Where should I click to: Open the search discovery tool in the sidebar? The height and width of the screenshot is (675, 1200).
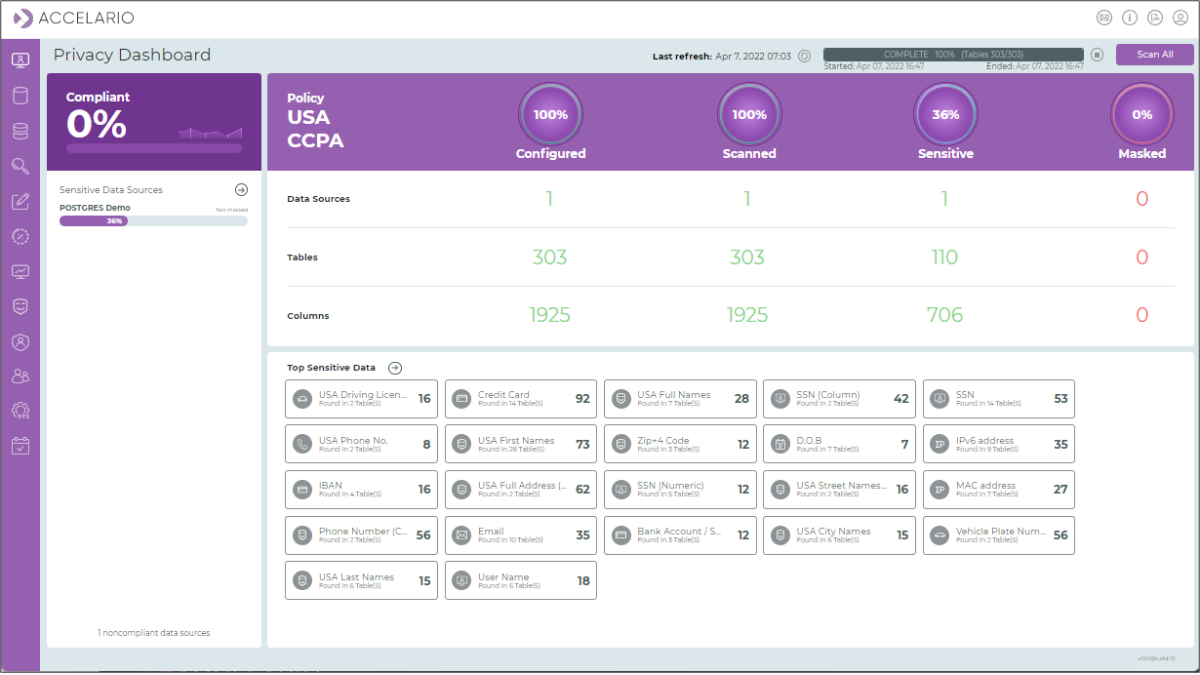point(20,166)
